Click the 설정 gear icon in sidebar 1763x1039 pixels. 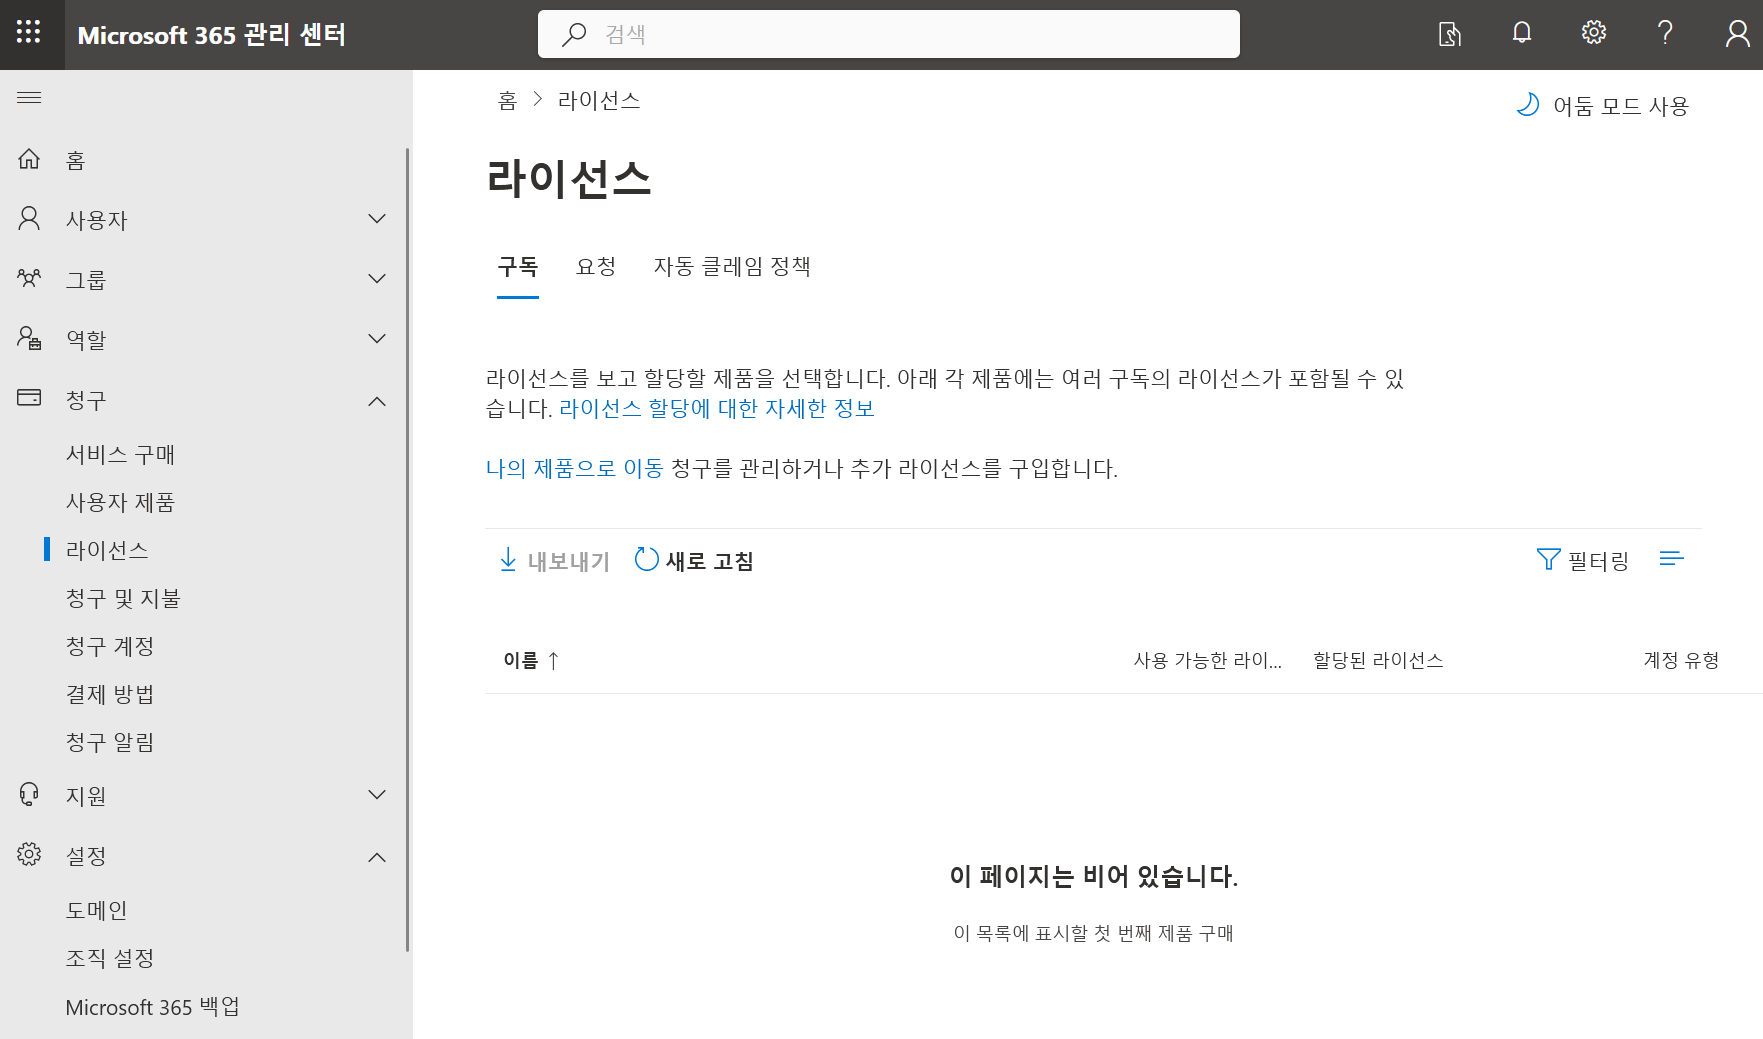pyautogui.click(x=29, y=854)
